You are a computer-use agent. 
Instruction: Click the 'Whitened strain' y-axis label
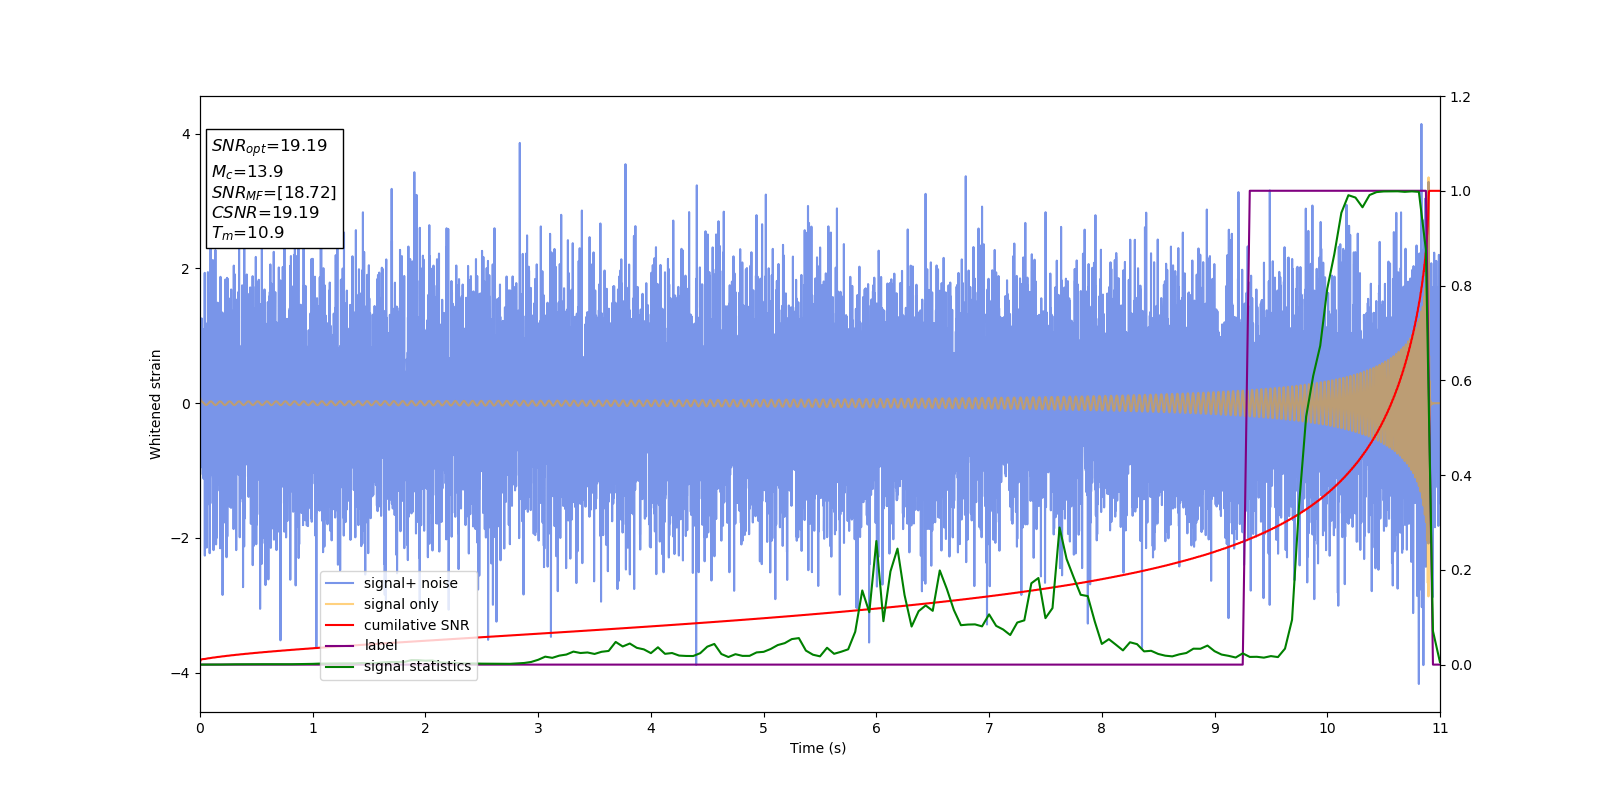coord(156,404)
